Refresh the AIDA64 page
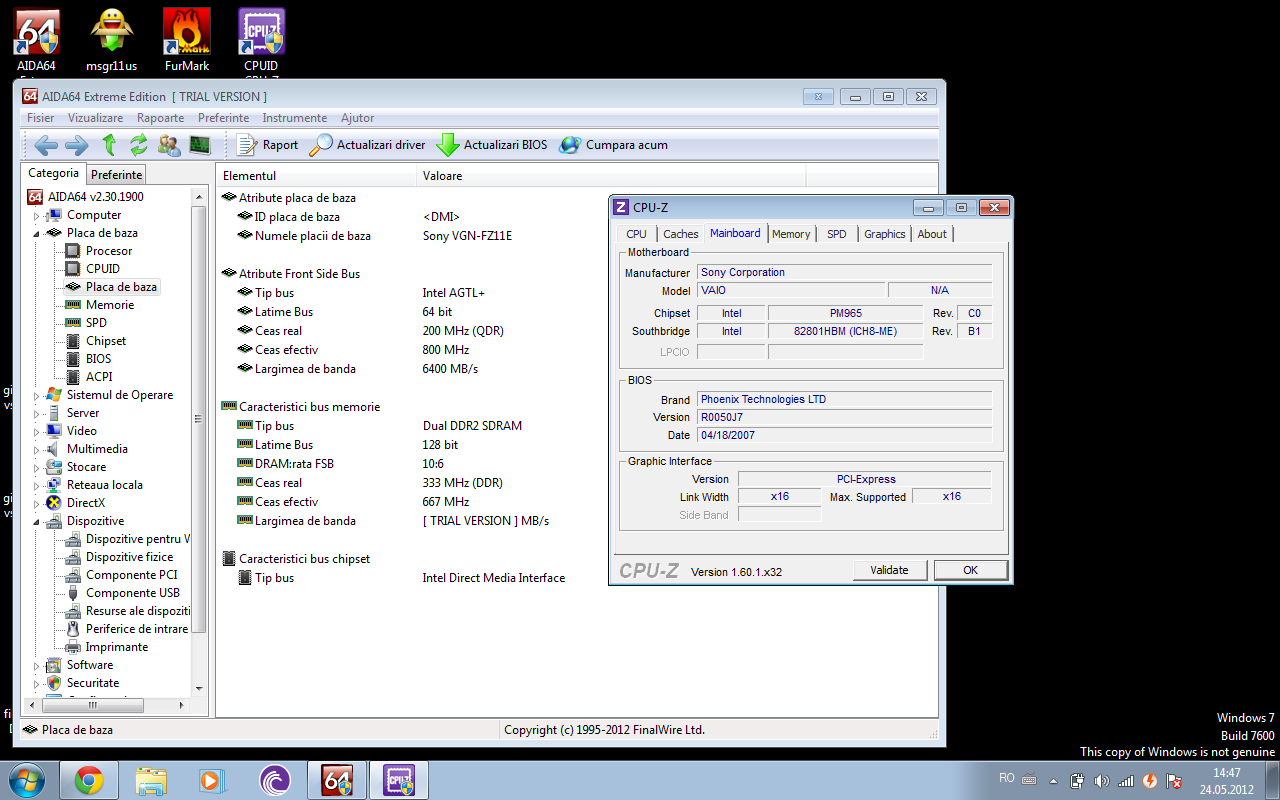The image size is (1280, 800). pos(138,145)
